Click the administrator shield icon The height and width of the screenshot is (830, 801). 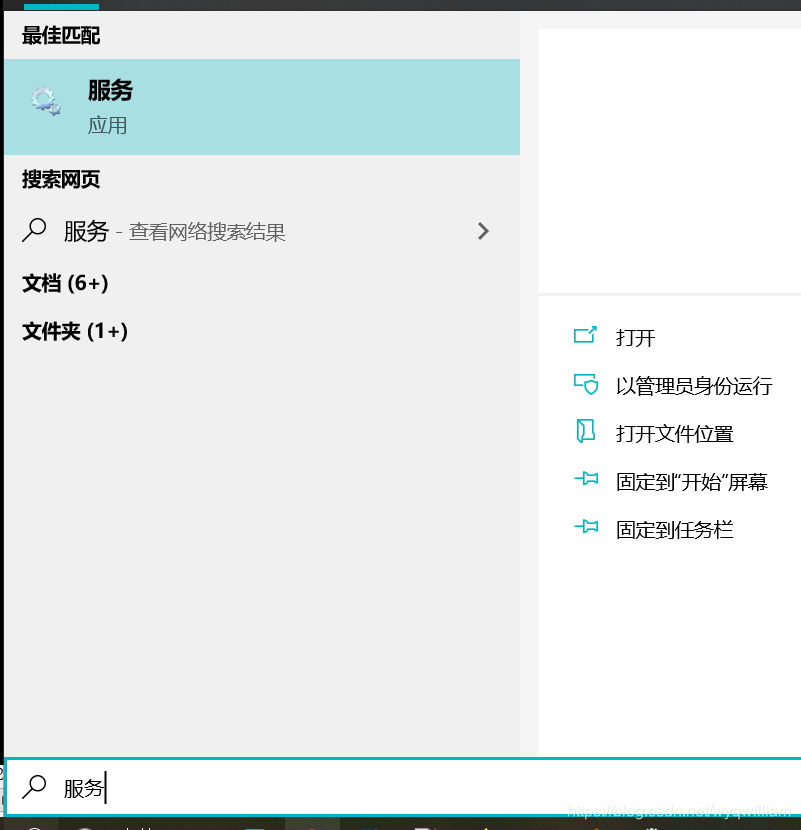[586, 384]
